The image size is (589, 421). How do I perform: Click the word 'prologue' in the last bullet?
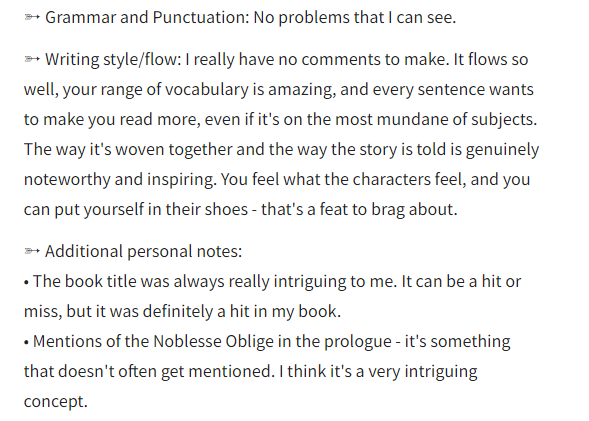click(x=358, y=341)
